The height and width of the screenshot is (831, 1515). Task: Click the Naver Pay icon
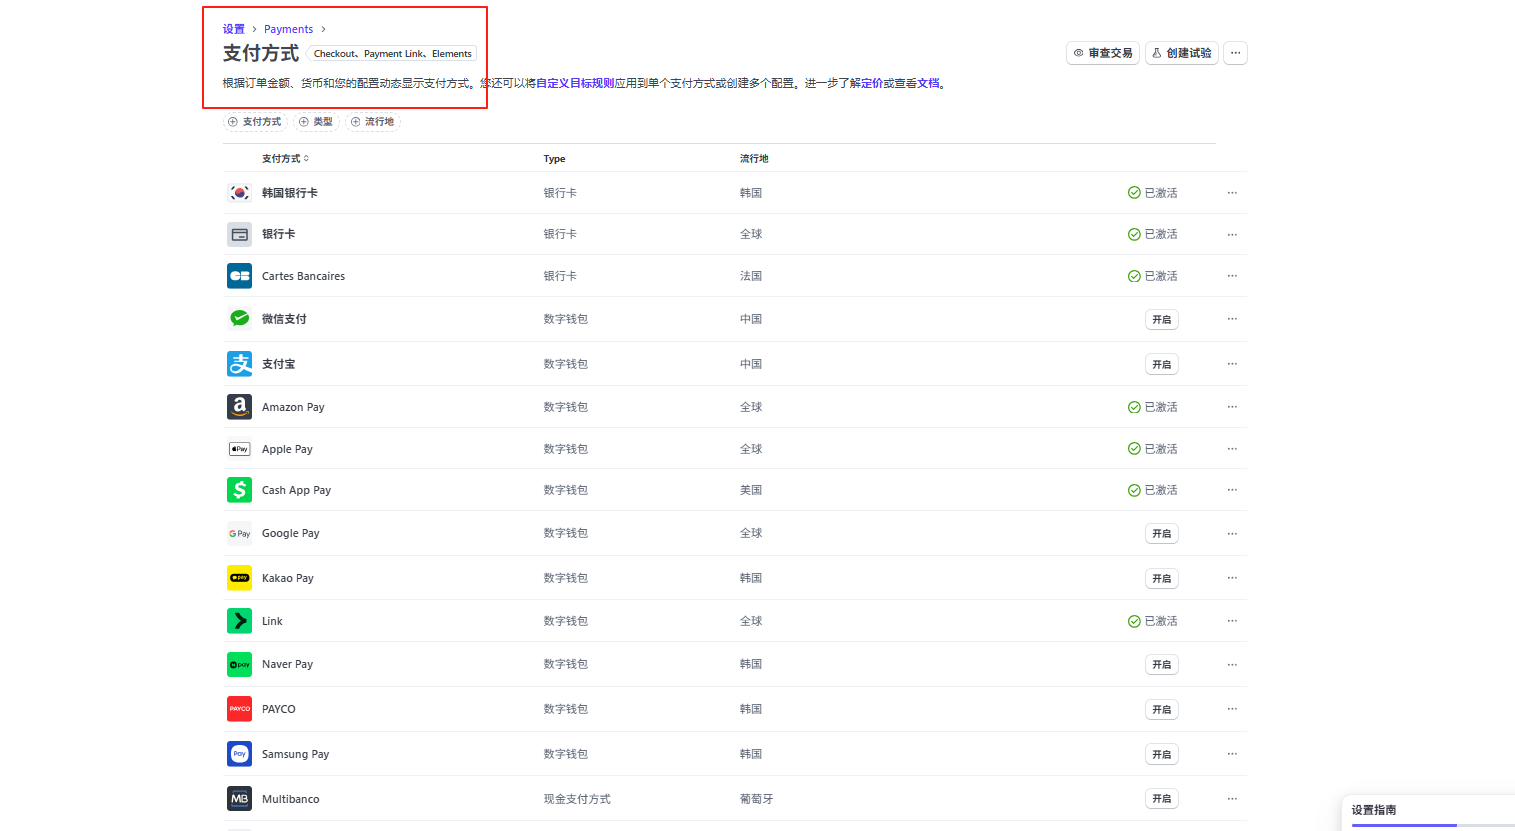tap(239, 664)
